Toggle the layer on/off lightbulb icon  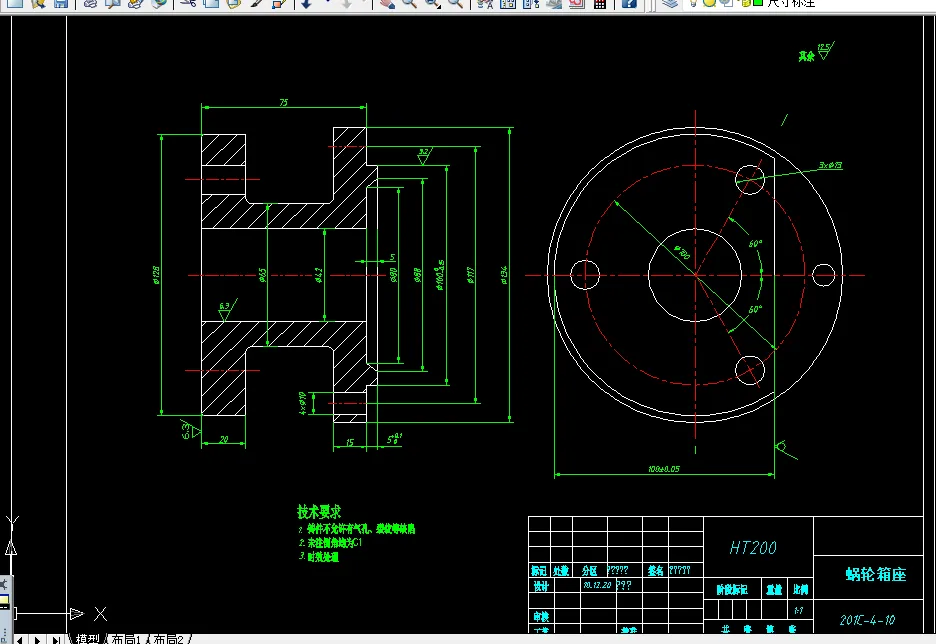click(692, 3)
